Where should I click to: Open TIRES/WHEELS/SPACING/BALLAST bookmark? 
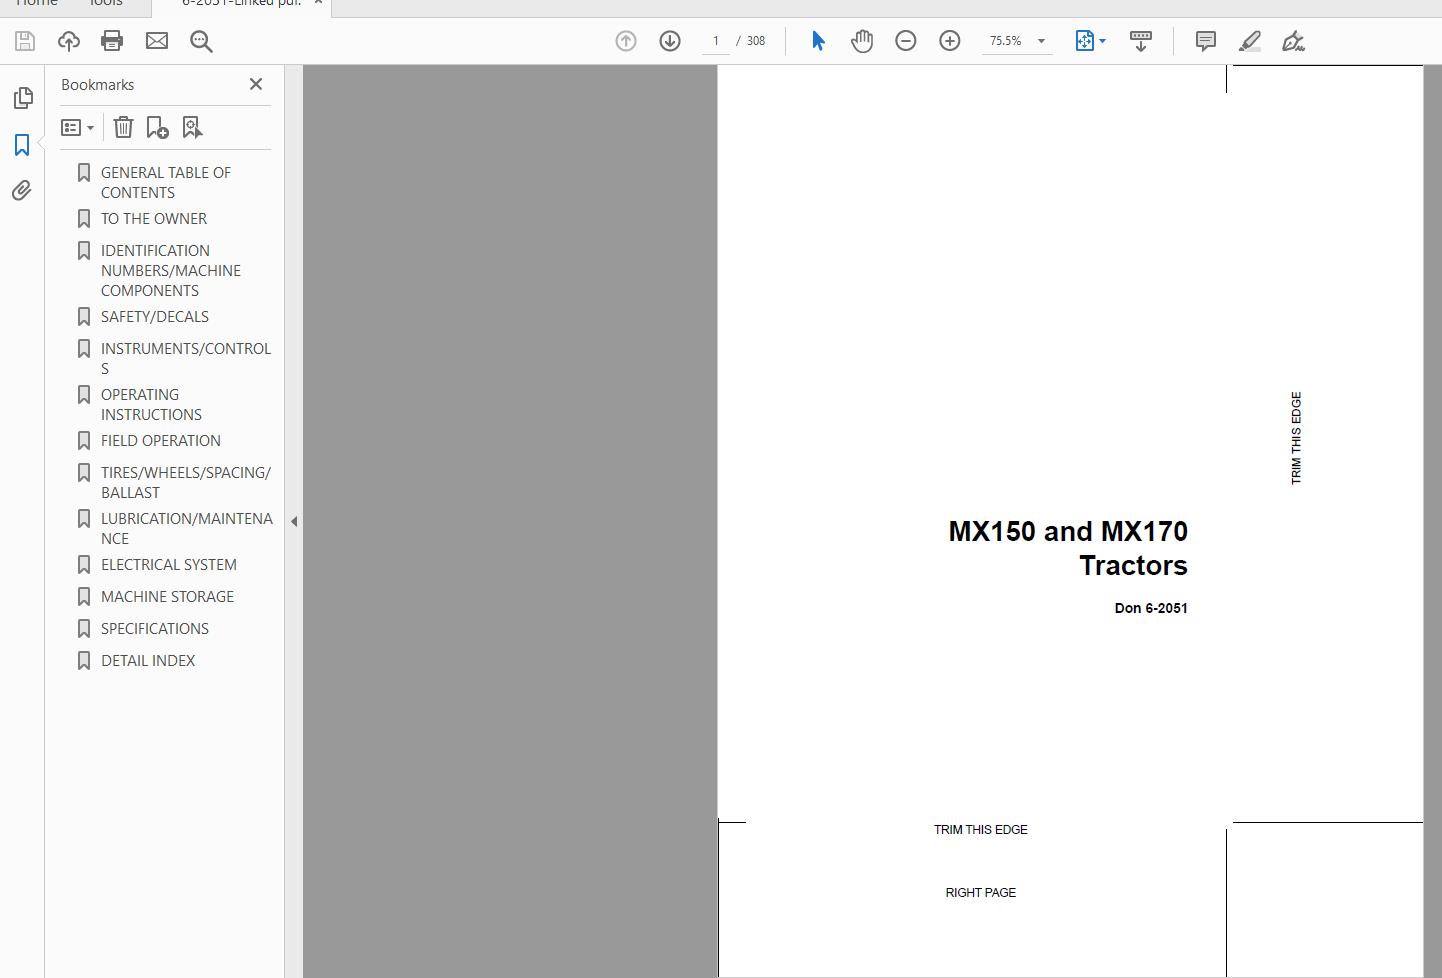185,482
